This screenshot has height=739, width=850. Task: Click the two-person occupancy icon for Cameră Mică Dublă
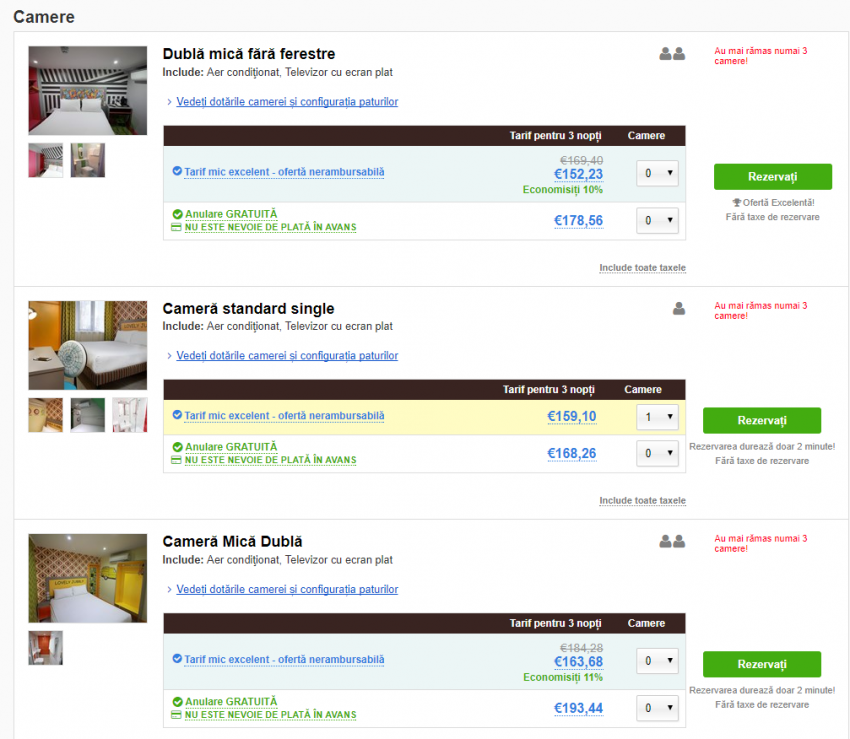click(672, 541)
